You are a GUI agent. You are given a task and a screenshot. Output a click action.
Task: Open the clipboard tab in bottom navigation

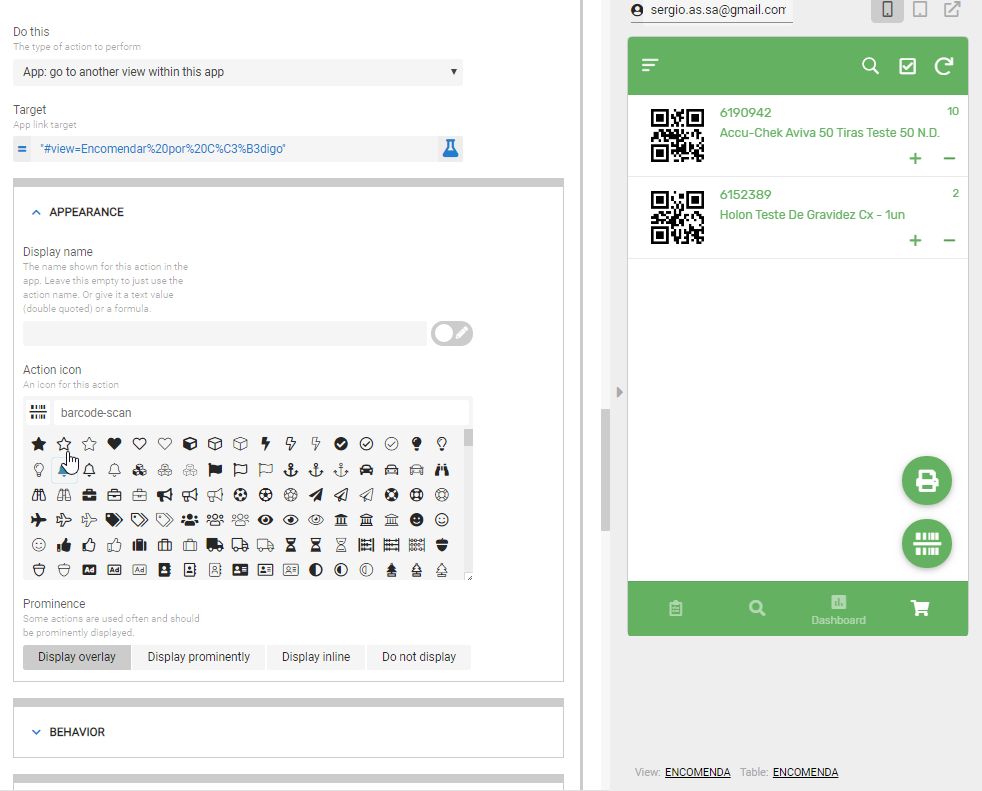click(x=676, y=608)
